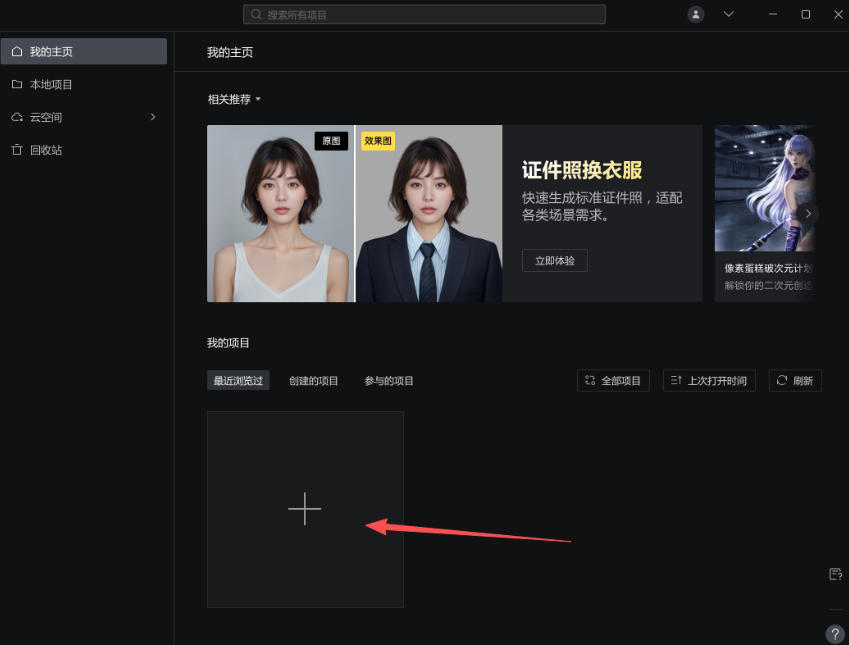
Task: Select the 效果图 label on the banner
Action: coord(378,141)
